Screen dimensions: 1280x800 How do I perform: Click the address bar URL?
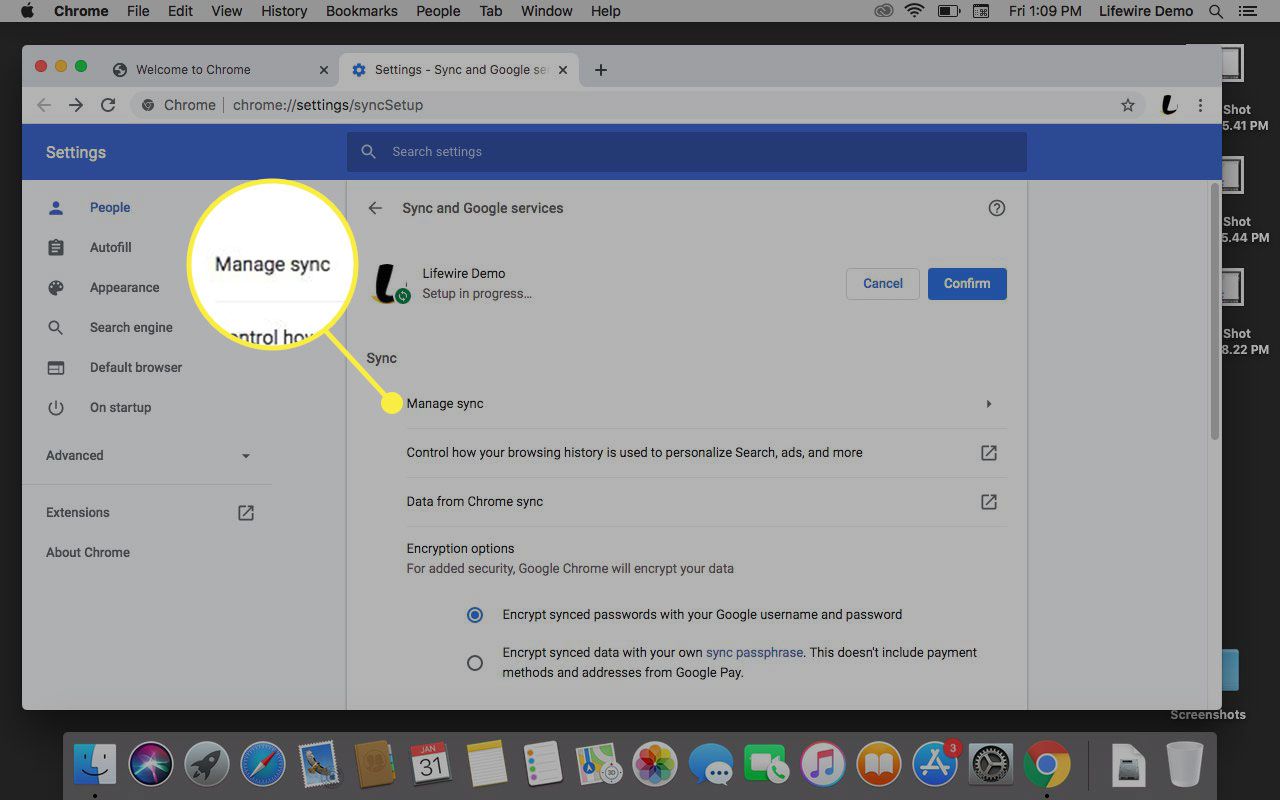(328, 105)
